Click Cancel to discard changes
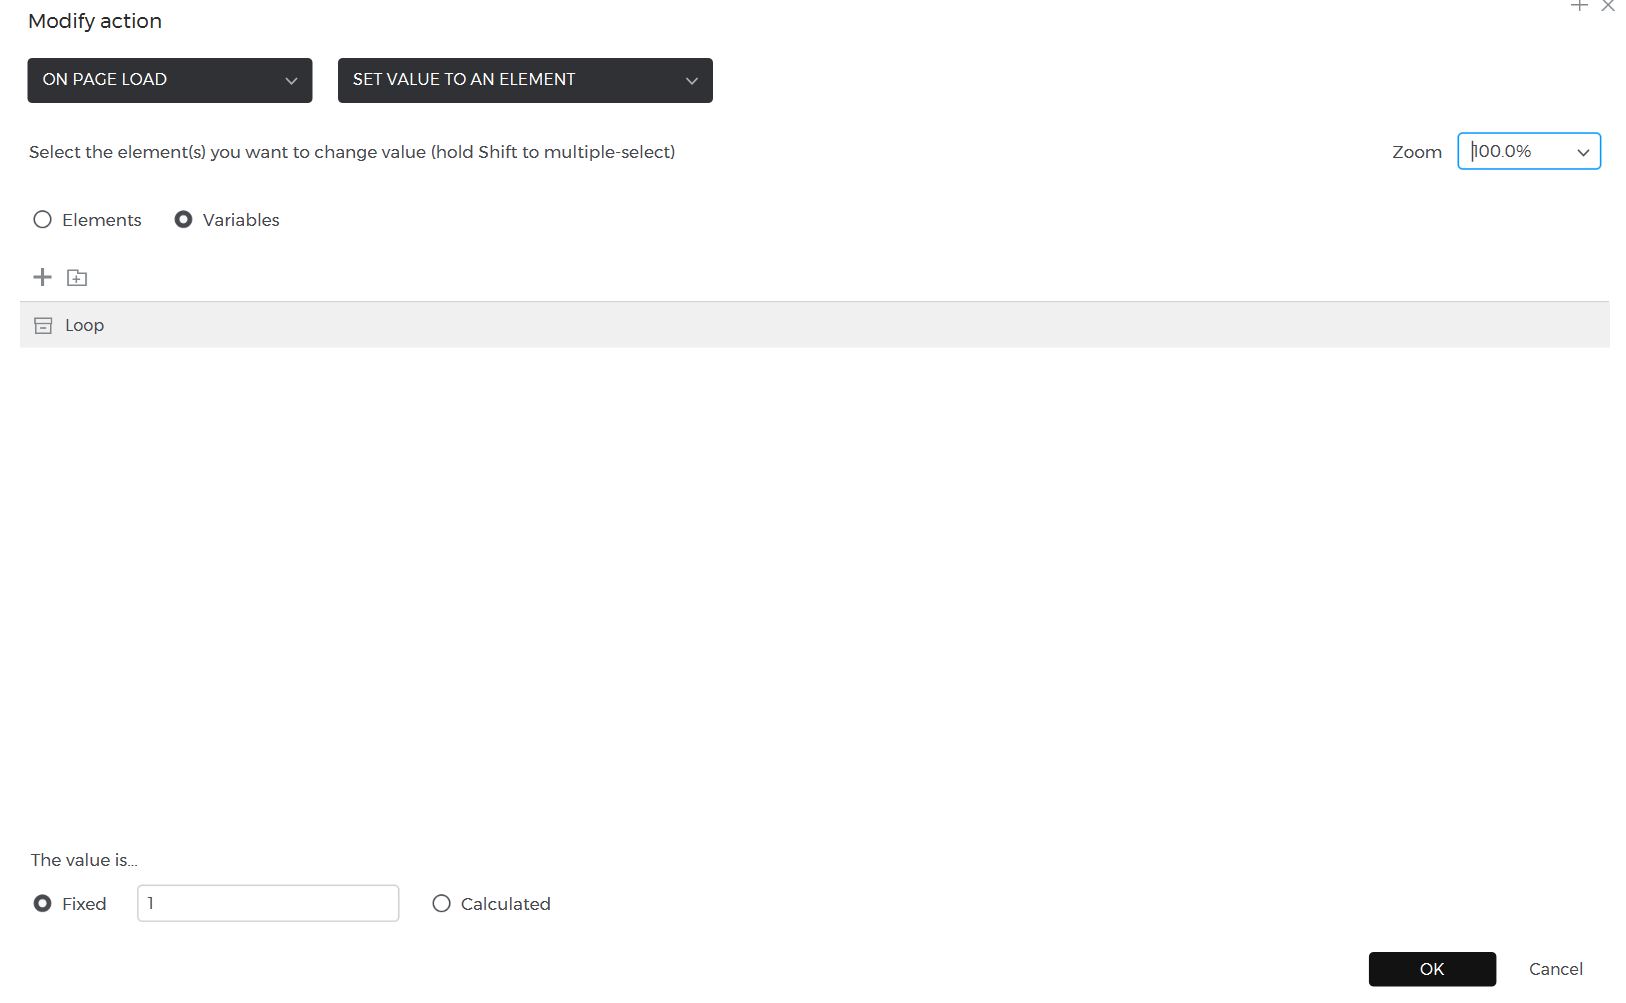The width and height of the screenshot is (1626, 1003). pos(1555,969)
